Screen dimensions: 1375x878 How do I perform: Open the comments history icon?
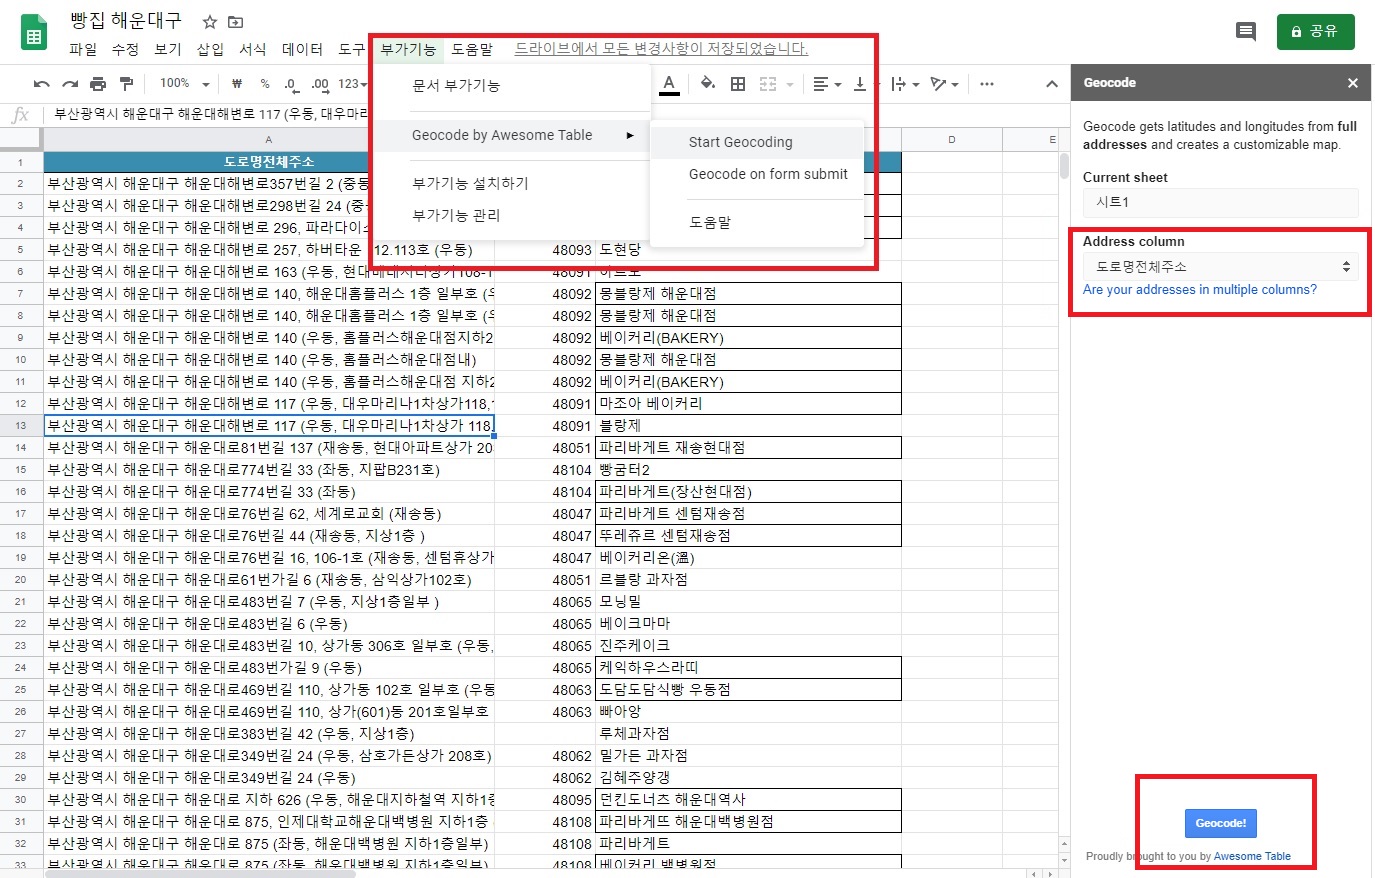(x=1246, y=32)
